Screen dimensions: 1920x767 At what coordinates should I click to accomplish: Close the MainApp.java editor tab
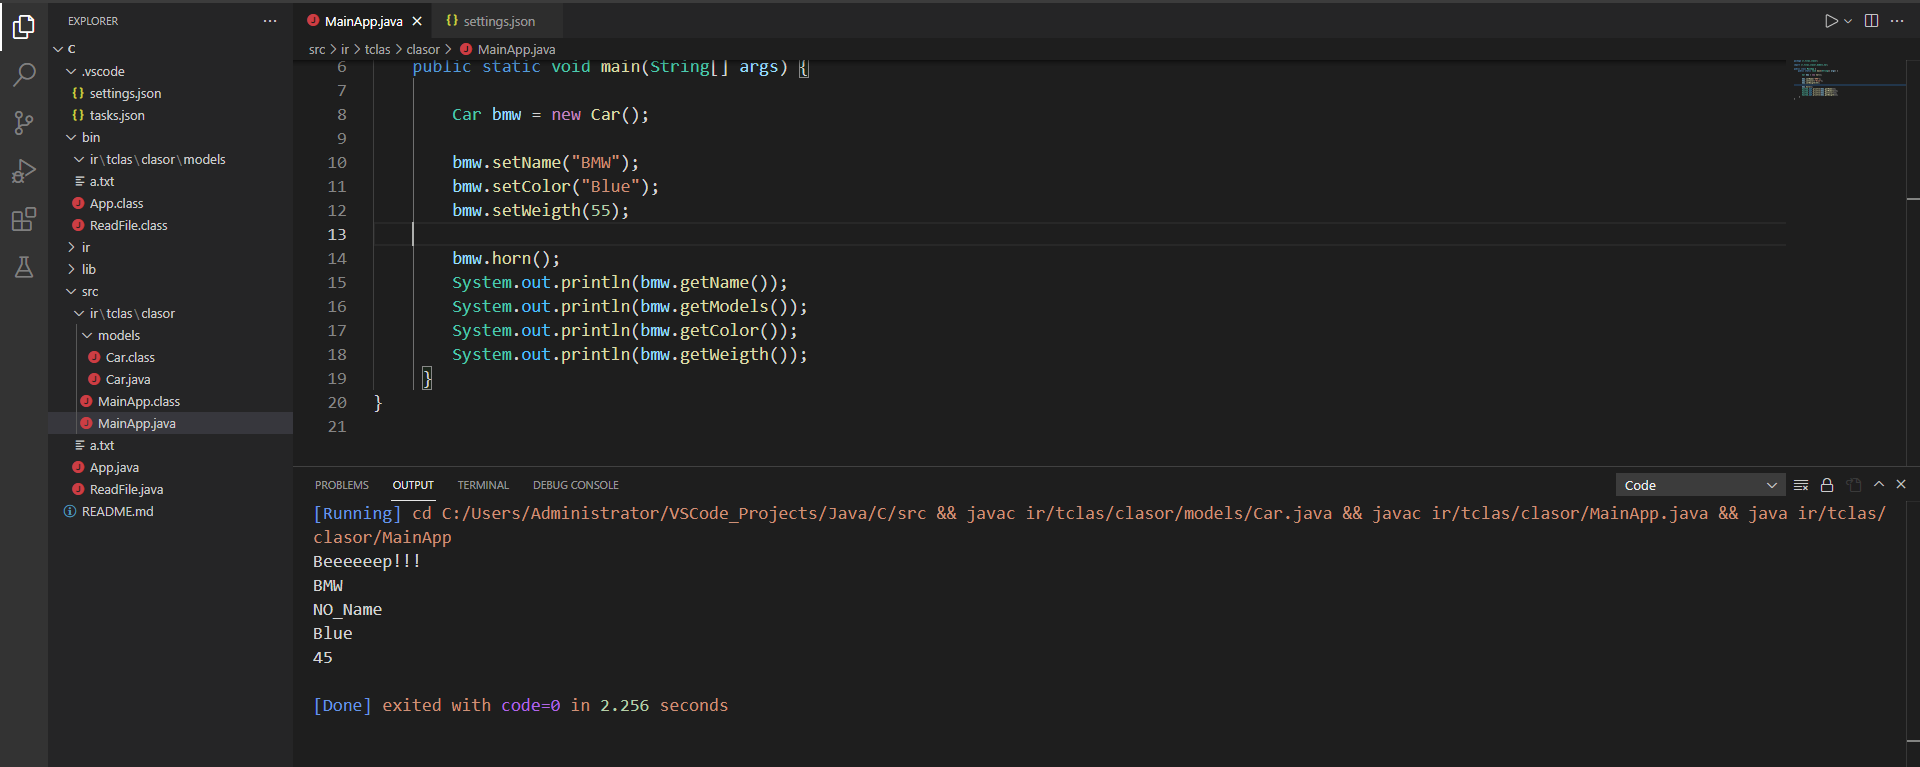pyautogui.click(x=417, y=21)
